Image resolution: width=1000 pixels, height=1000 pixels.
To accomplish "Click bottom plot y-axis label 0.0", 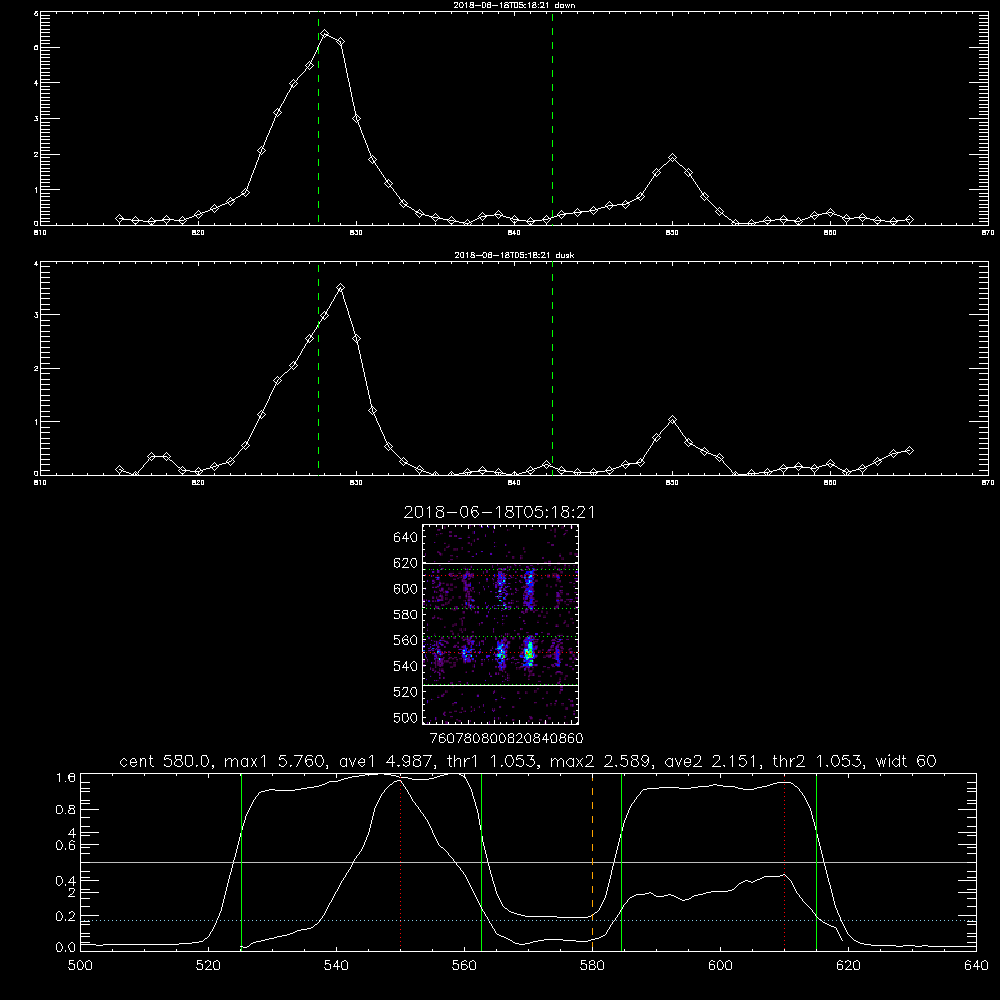I will pyautogui.click(x=66, y=947).
